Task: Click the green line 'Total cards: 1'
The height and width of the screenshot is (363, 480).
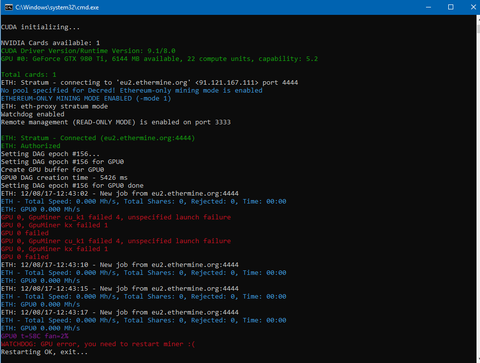Action: click(x=29, y=75)
